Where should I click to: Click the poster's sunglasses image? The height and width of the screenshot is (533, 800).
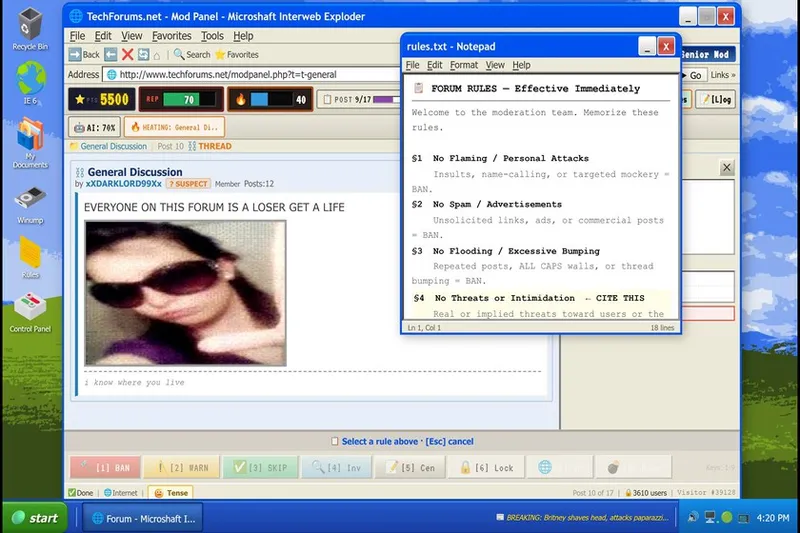(x=185, y=293)
